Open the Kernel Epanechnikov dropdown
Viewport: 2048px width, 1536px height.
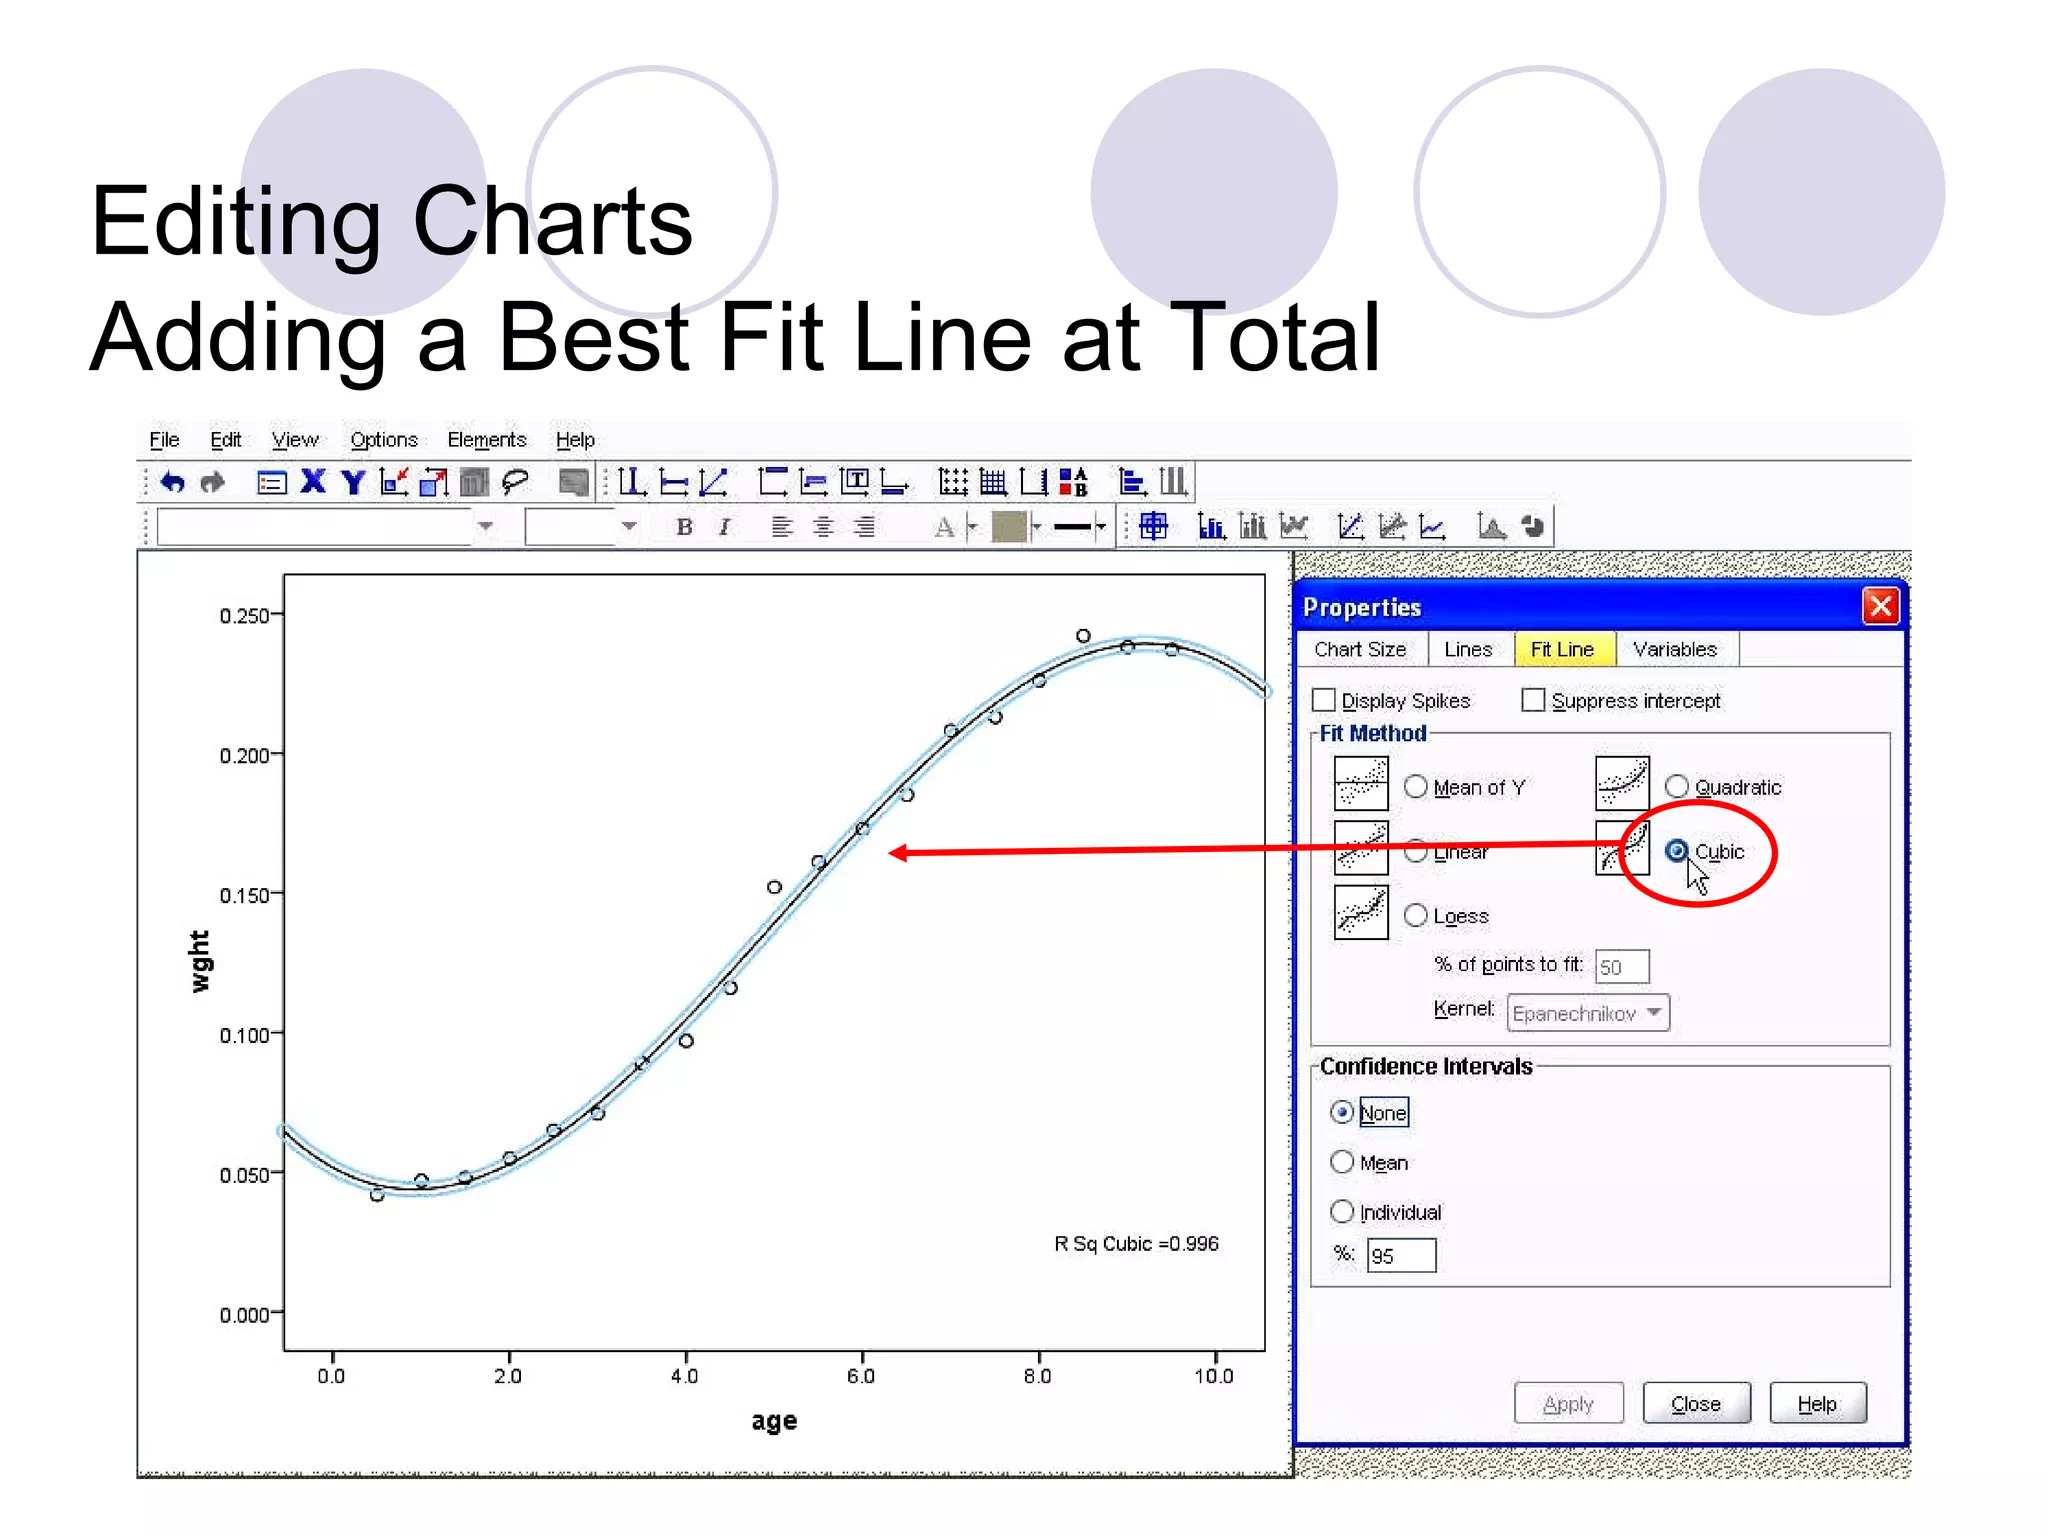point(1588,1013)
